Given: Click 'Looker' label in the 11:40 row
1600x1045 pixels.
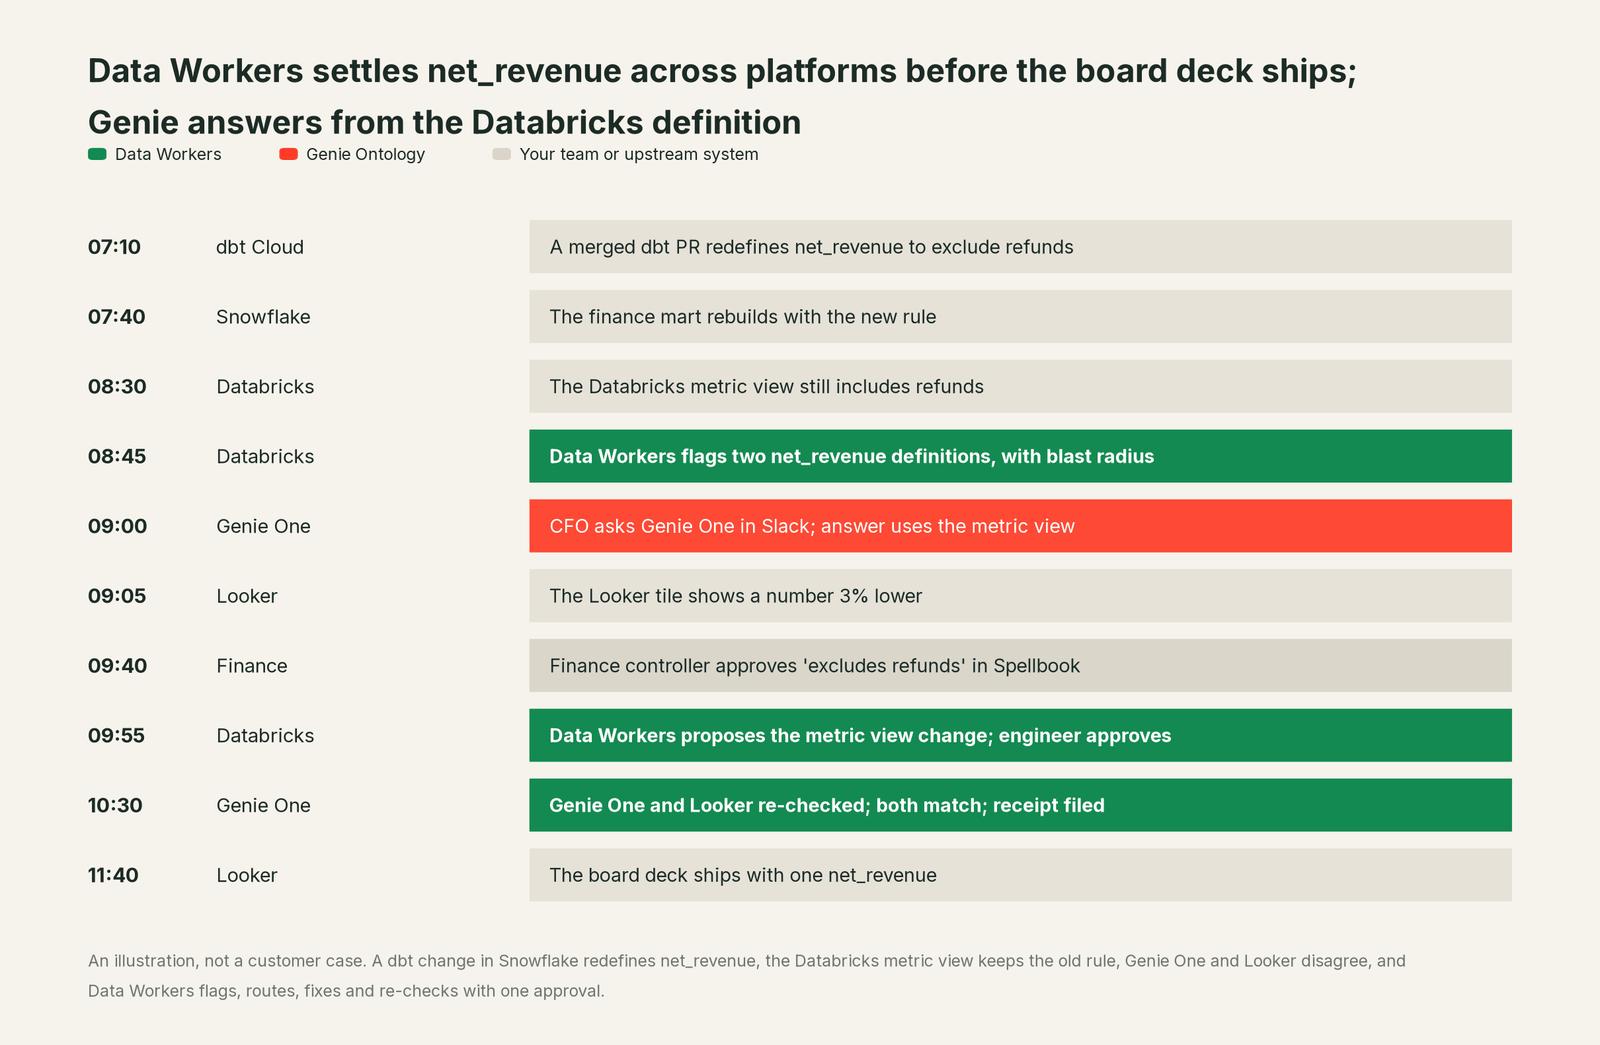Looking at the screenshot, I should point(247,875).
